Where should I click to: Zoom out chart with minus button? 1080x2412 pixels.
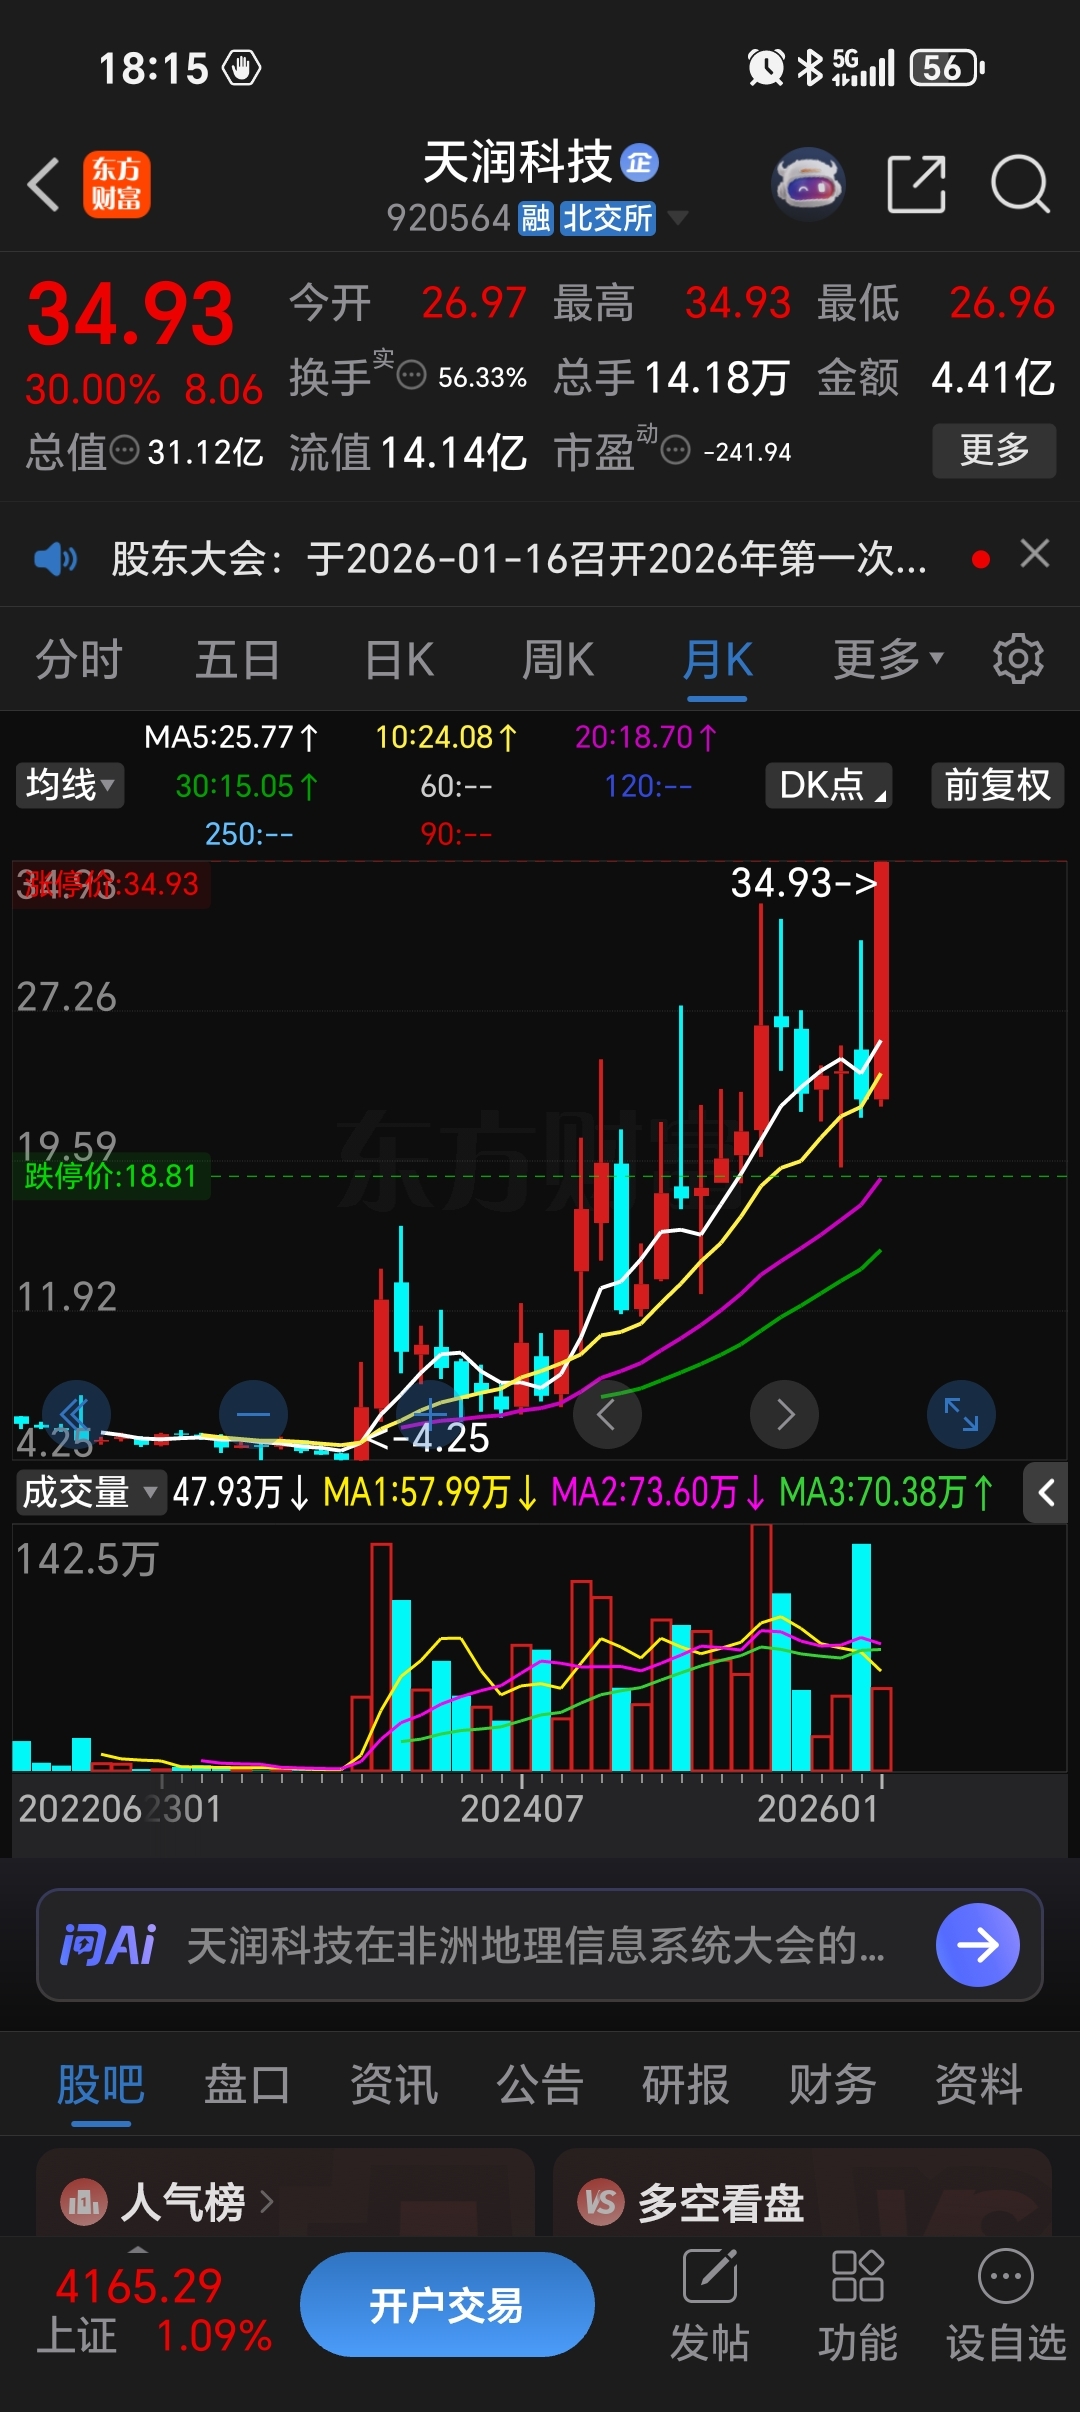click(x=253, y=1414)
